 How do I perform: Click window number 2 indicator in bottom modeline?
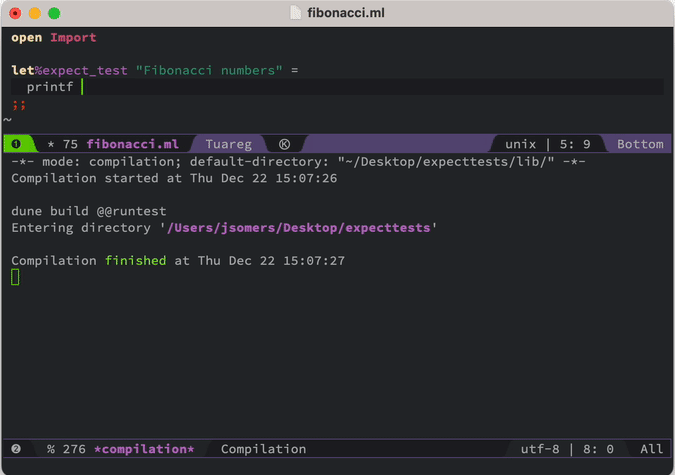[16, 449]
